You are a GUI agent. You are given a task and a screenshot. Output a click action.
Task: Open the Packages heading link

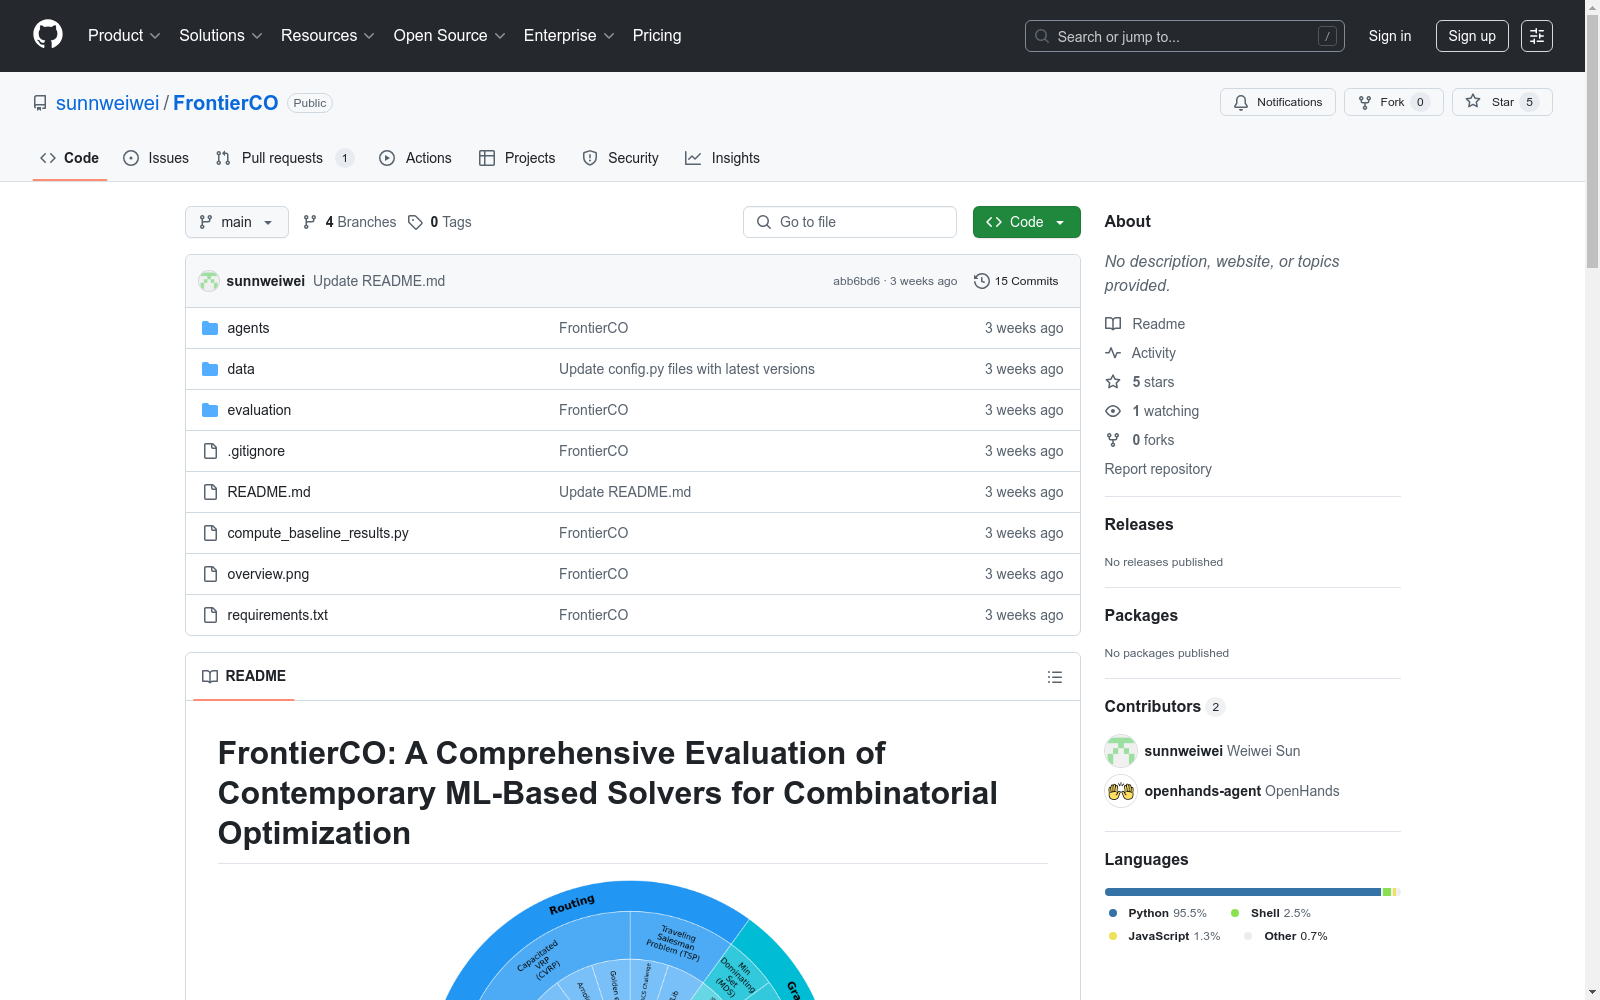(1141, 615)
